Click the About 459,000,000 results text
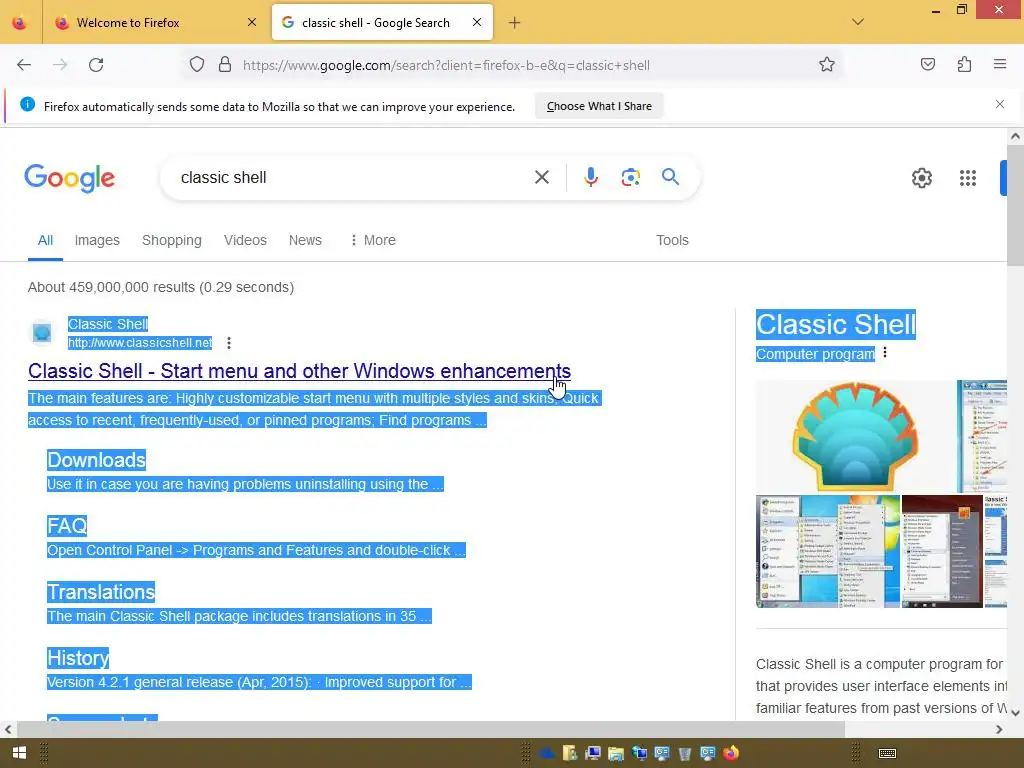The width and height of the screenshot is (1024, 768). pos(161,287)
